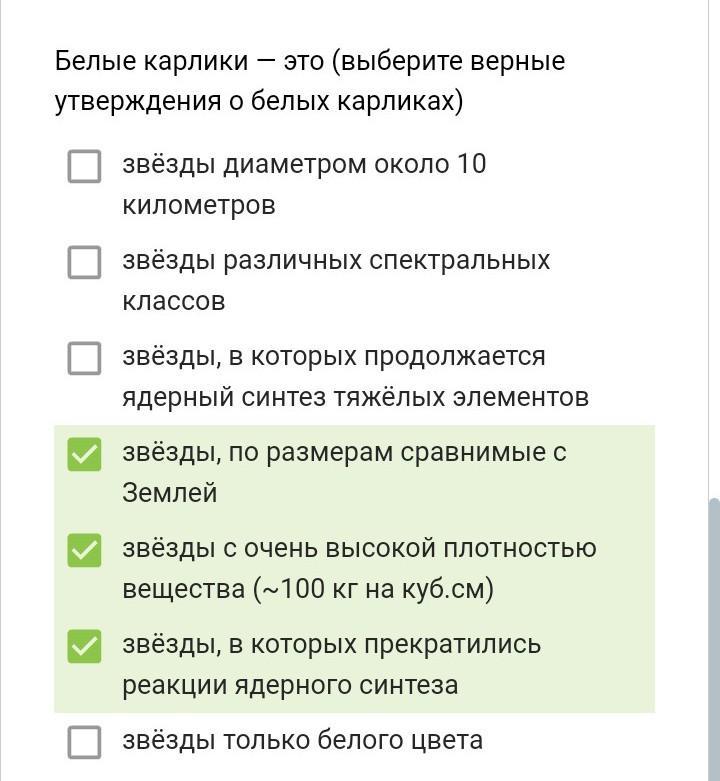Check the 'звёзды только белого цвета' checkbox

tap(85, 742)
